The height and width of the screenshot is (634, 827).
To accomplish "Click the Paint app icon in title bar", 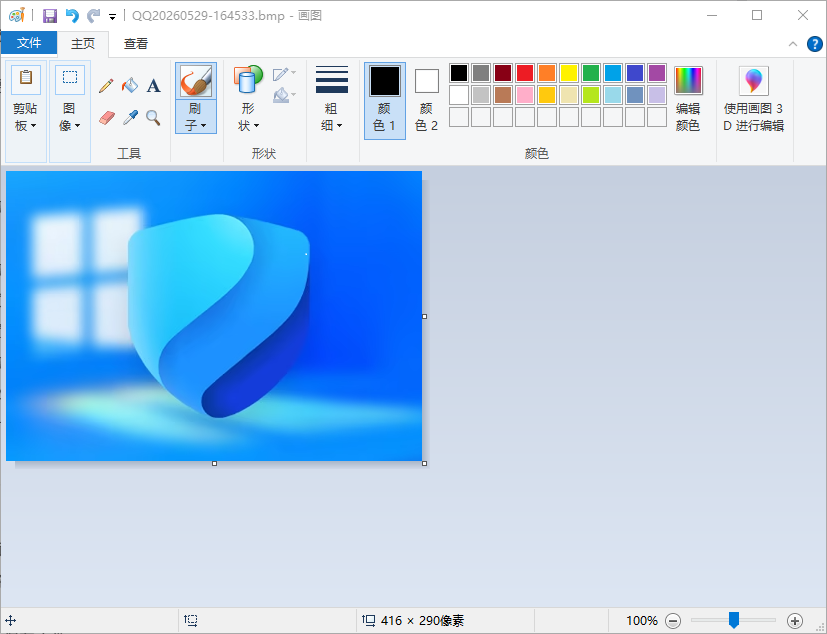I will [17, 15].
